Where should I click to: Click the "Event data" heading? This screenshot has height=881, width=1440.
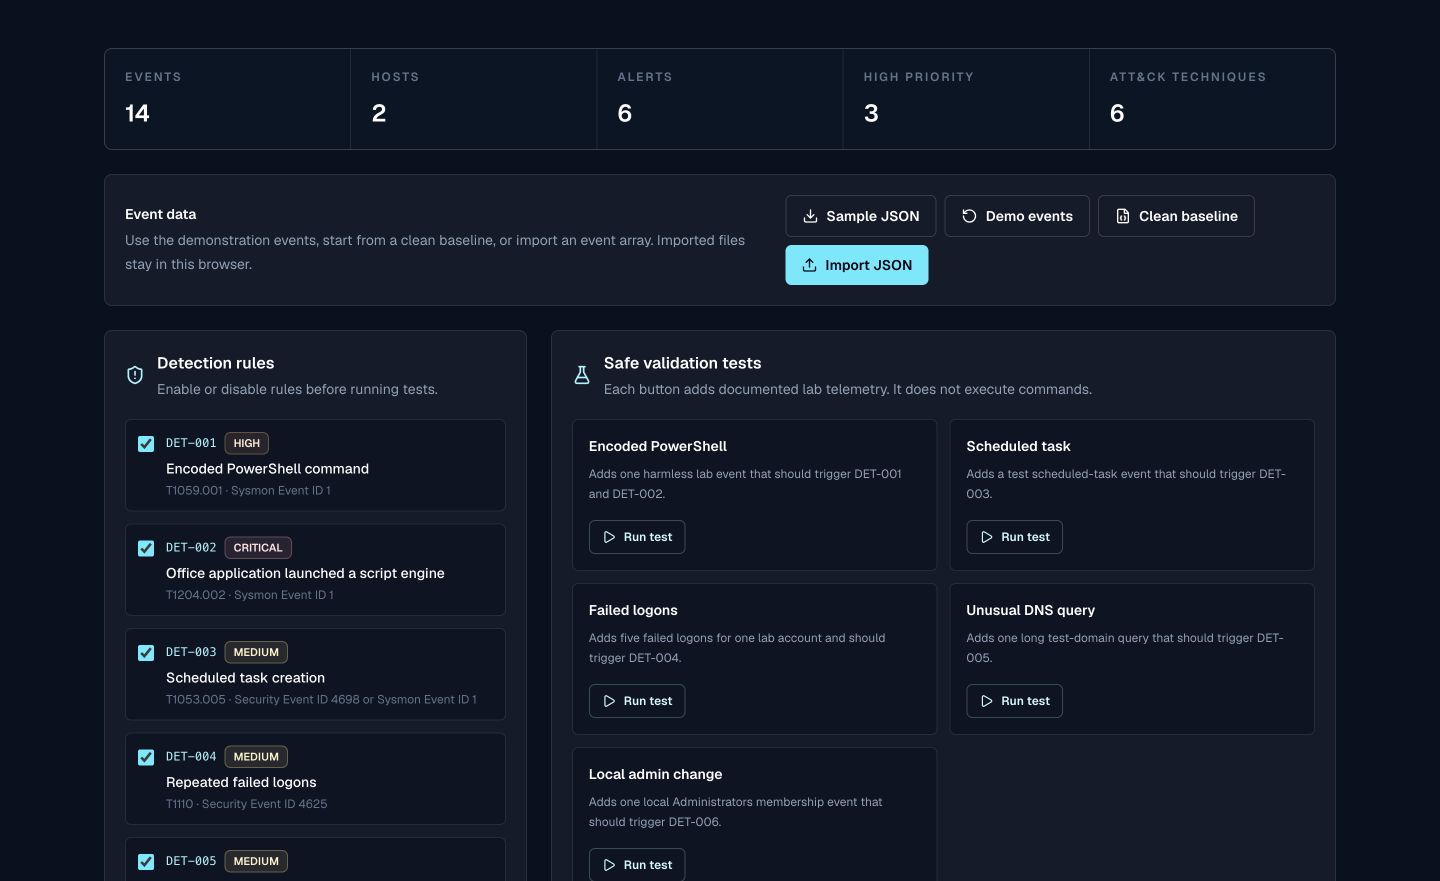160,214
